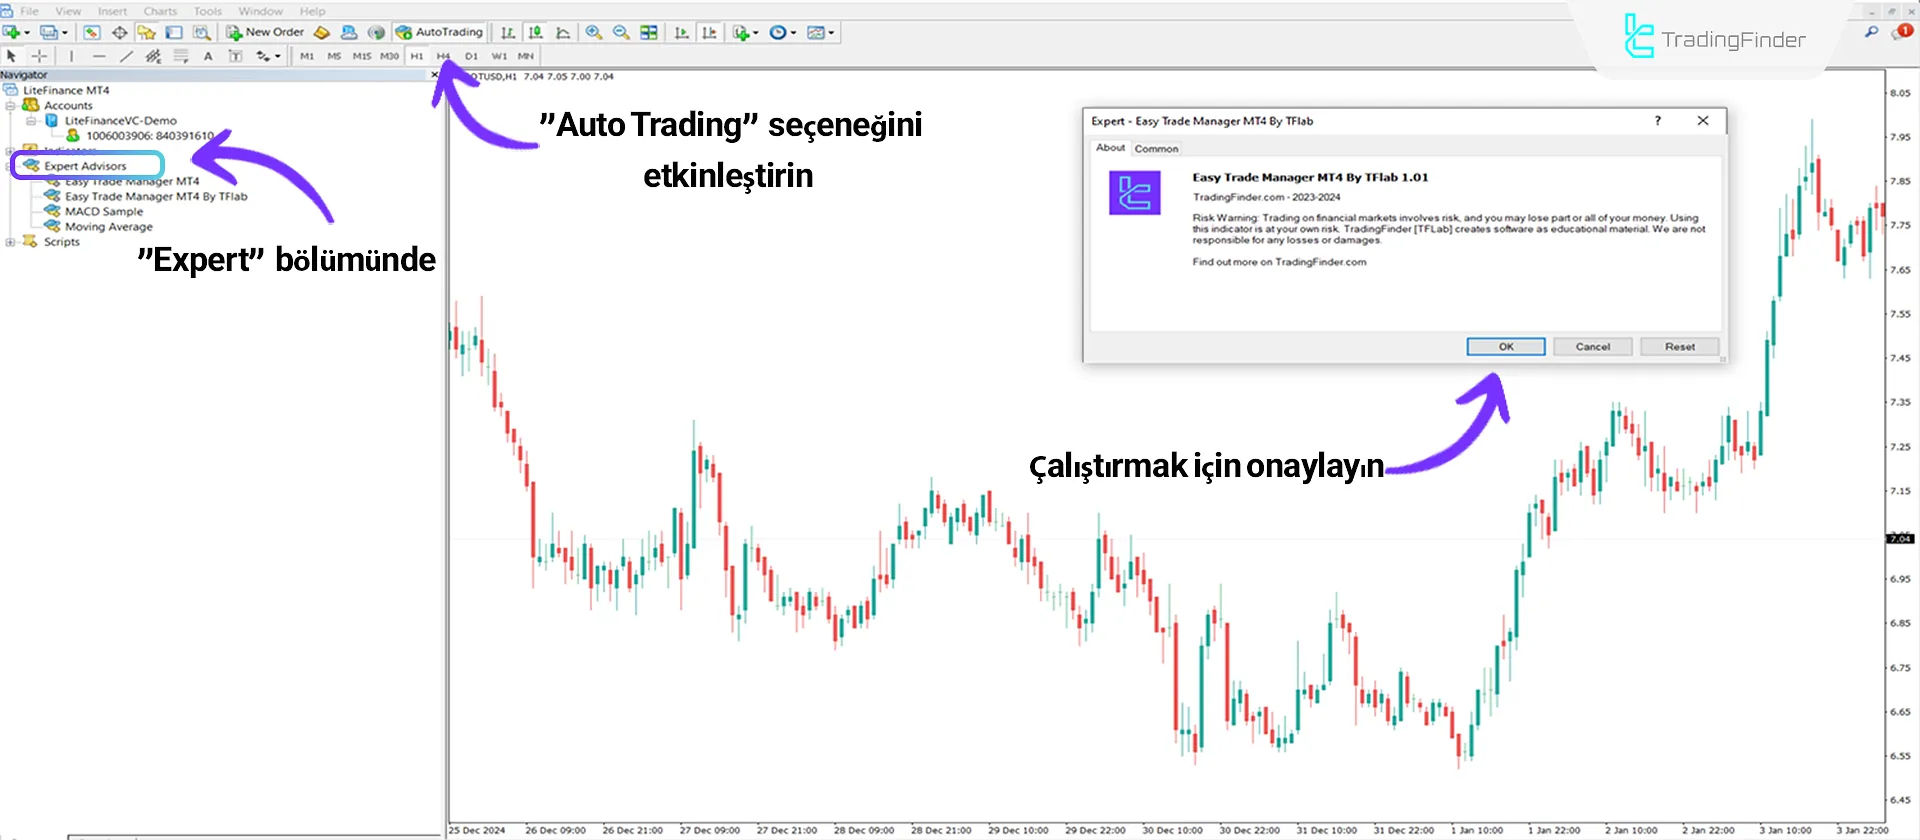Open the Tools menu
Viewport: 1920px width, 840px height.
[207, 11]
